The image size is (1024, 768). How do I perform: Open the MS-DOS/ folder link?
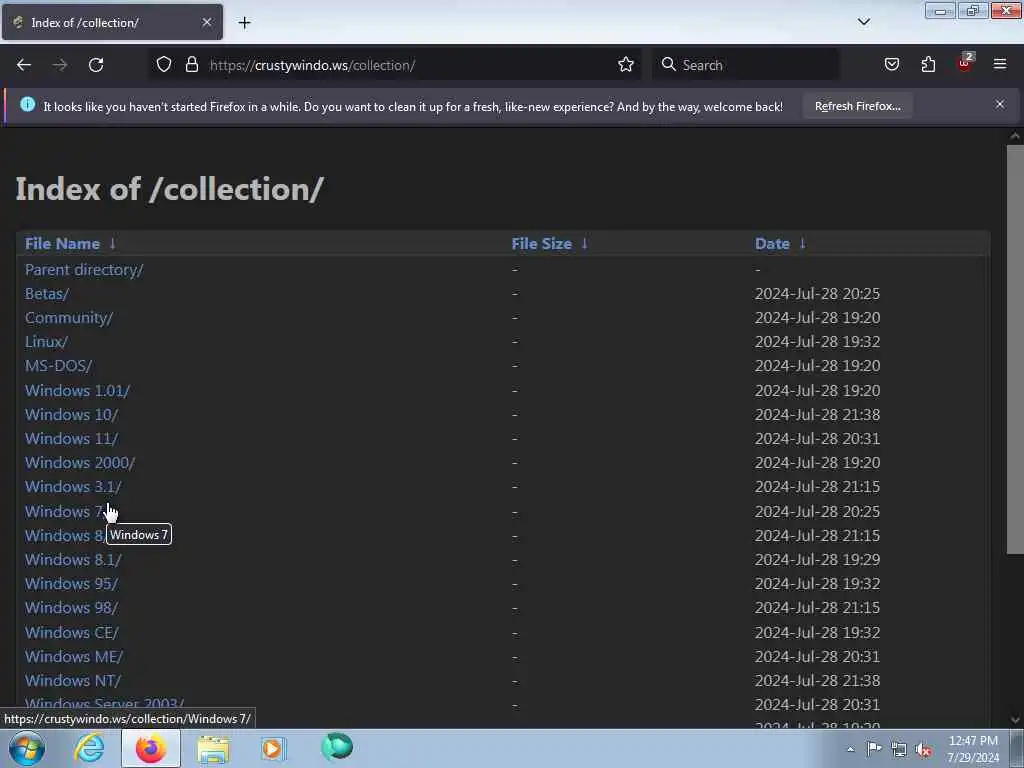point(58,366)
